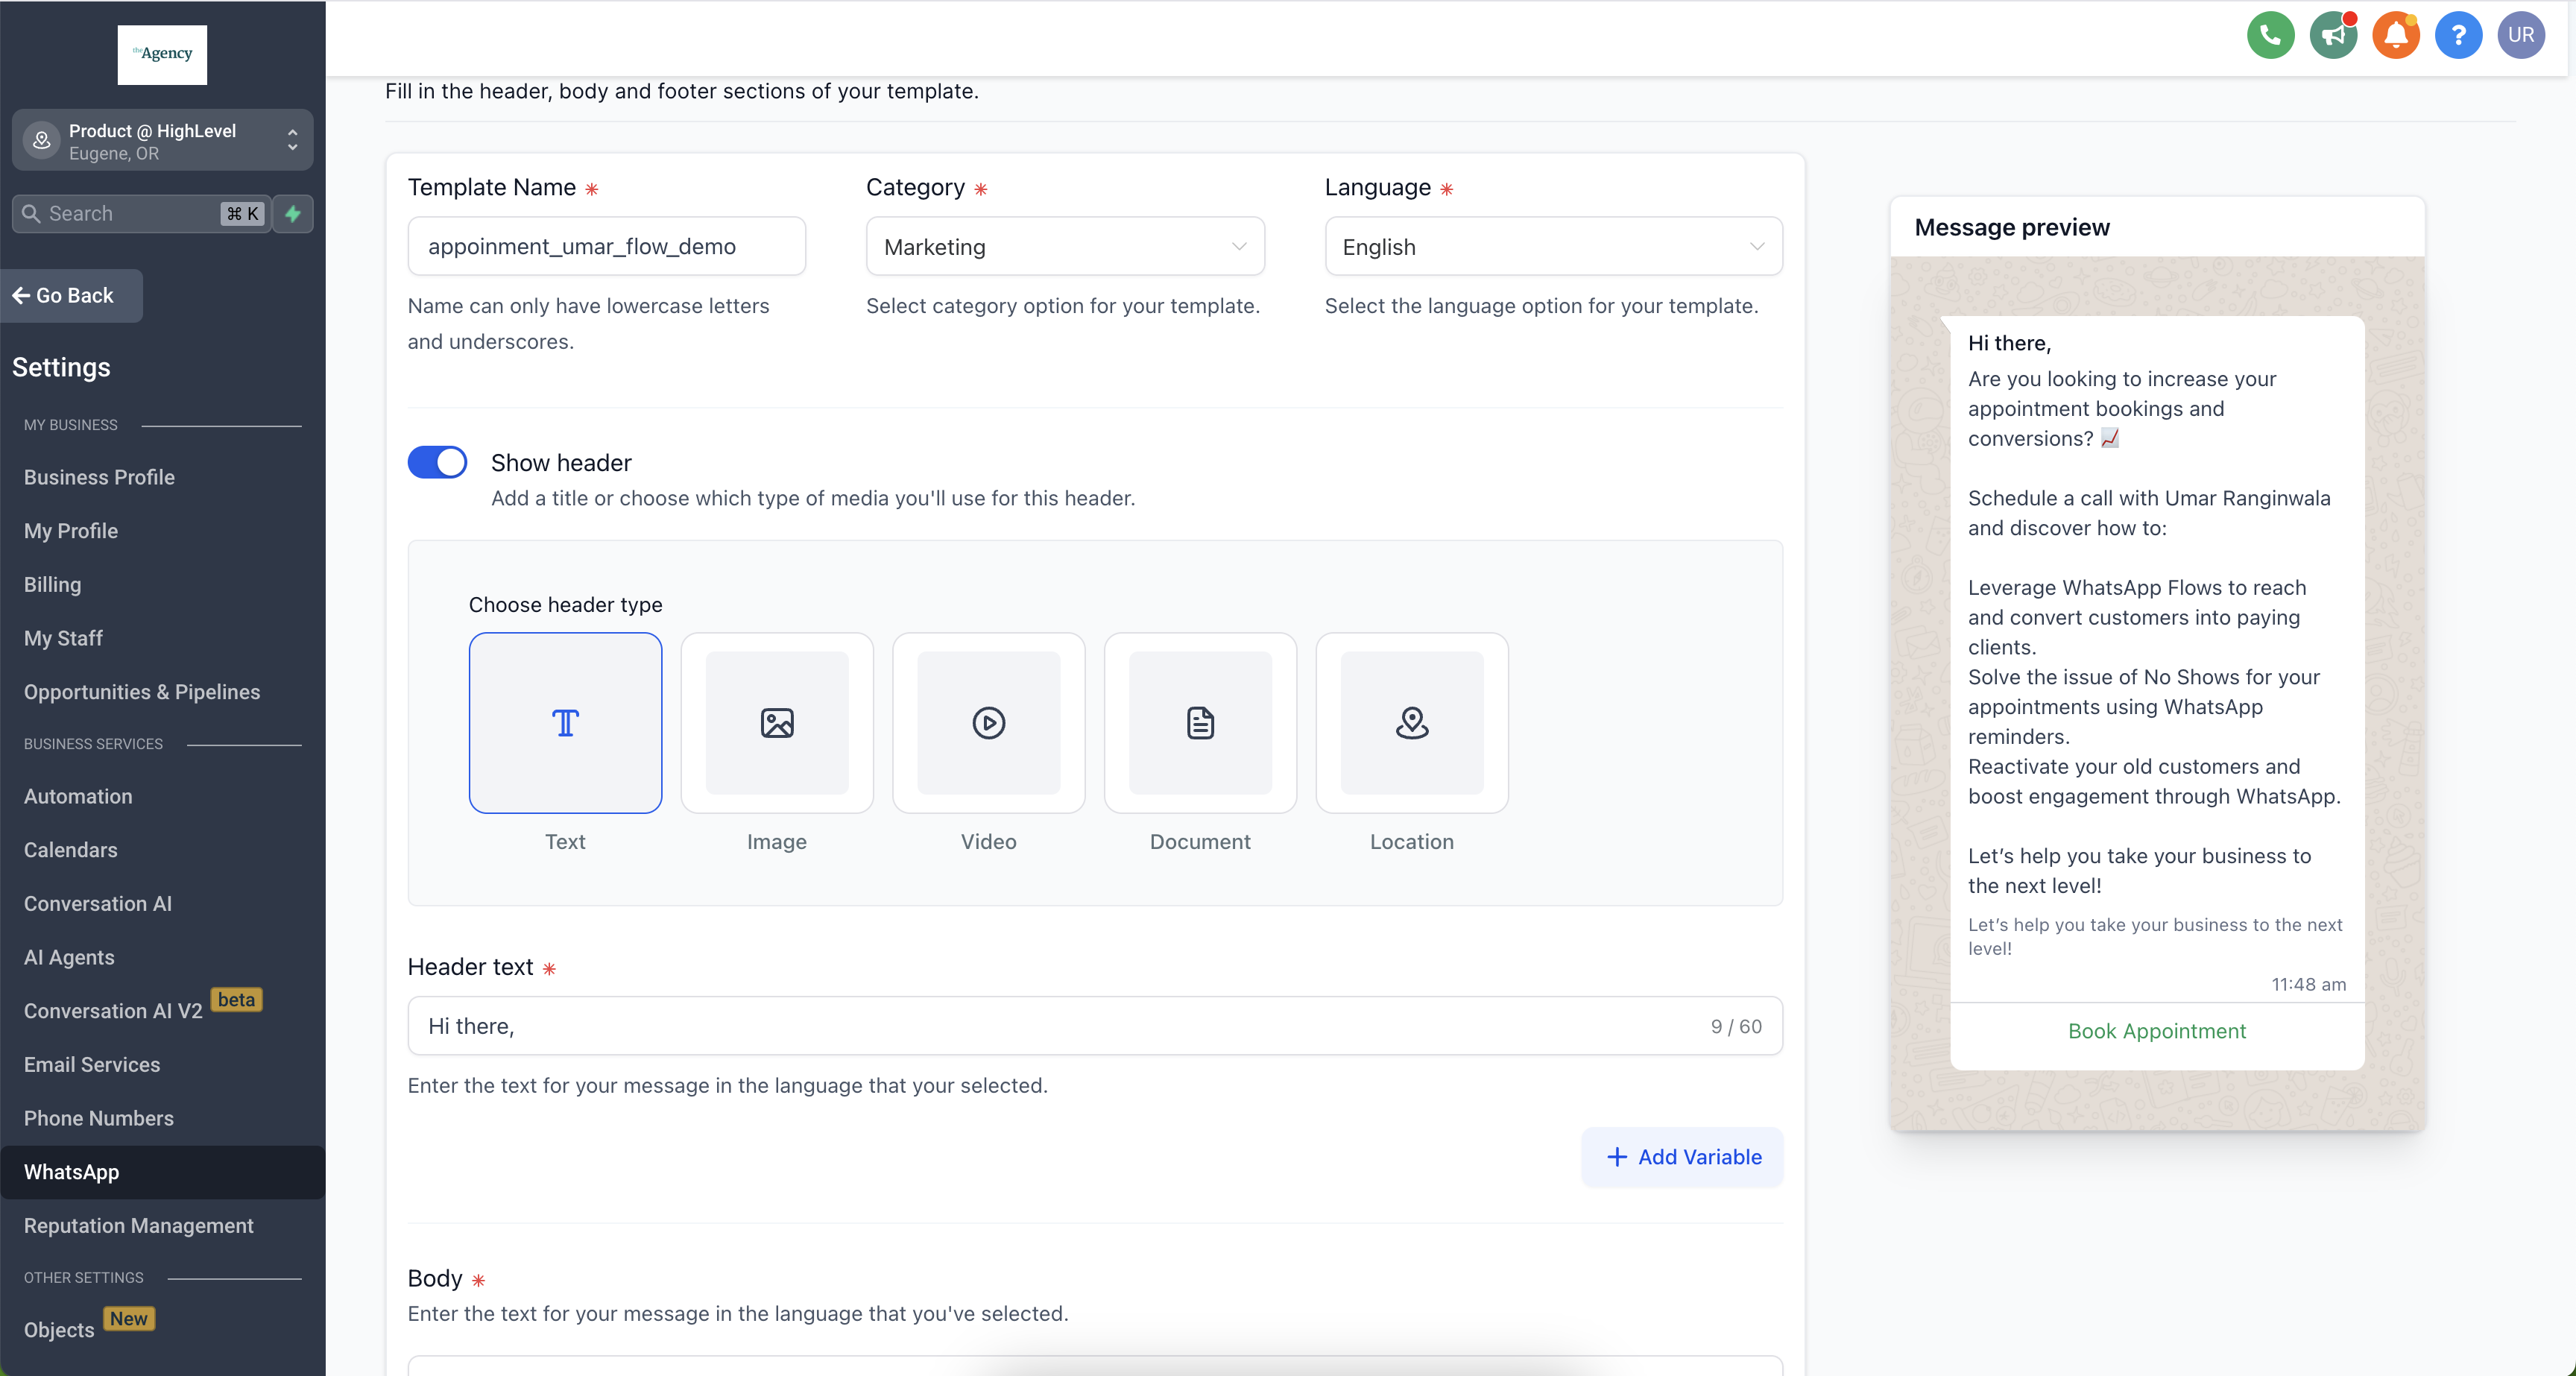
Task: Open the orange notifications bell
Action: (2396, 36)
